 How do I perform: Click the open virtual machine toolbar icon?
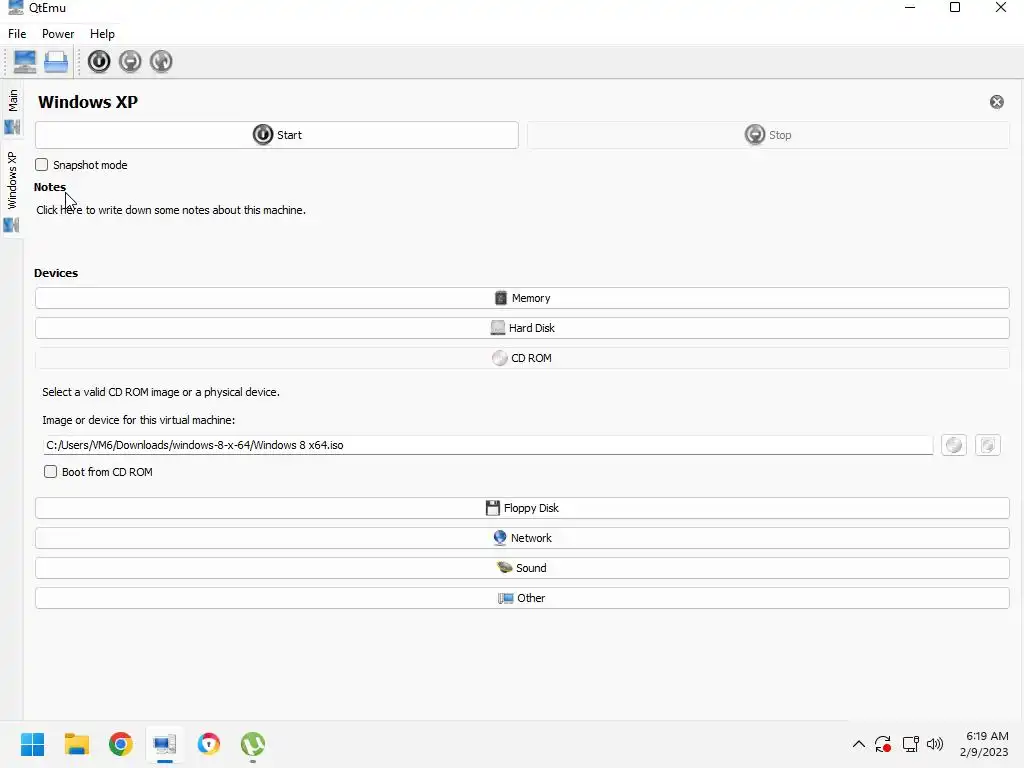(x=56, y=62)
